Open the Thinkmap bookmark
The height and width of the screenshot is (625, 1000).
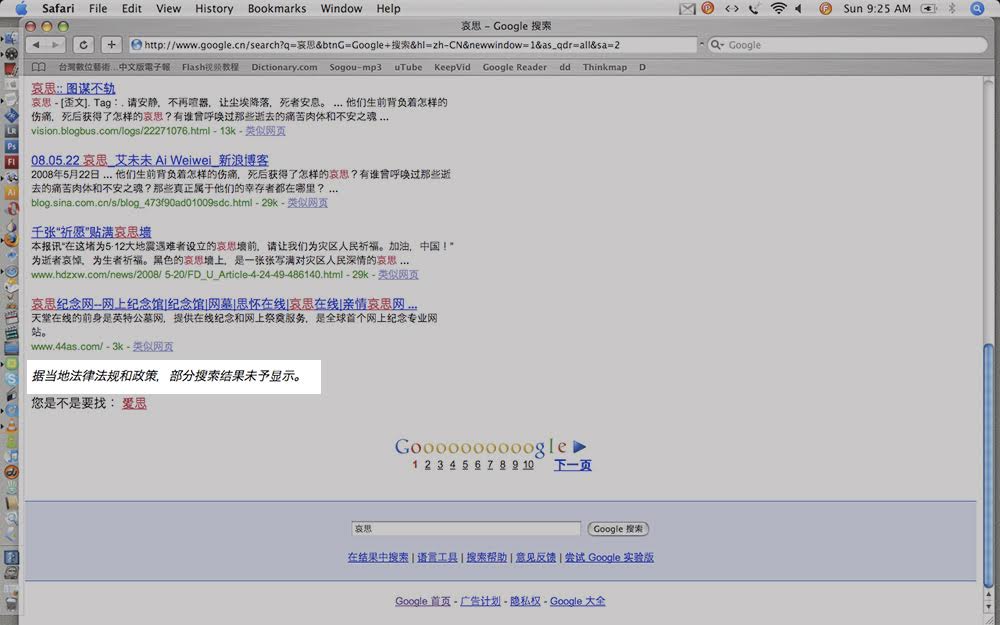tap(605, 67)
